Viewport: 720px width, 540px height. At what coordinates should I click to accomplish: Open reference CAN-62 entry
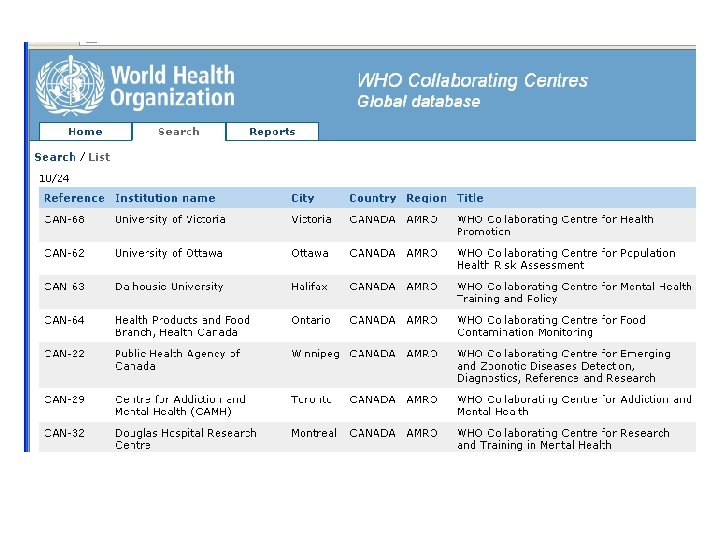[x=64, y=253]
